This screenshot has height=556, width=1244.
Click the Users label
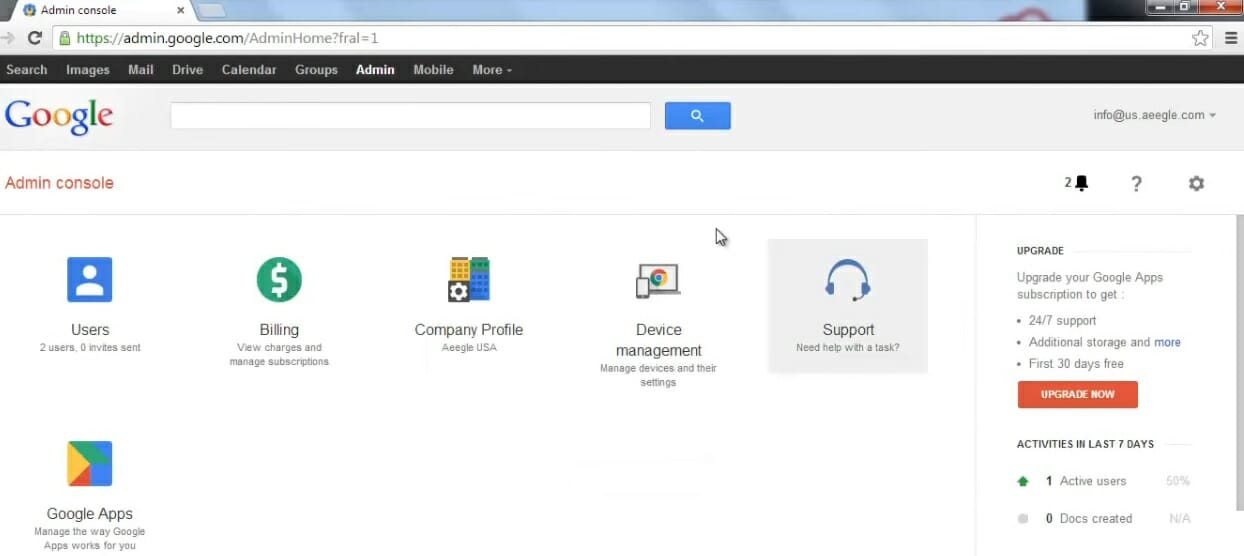(x=90, y=330)
